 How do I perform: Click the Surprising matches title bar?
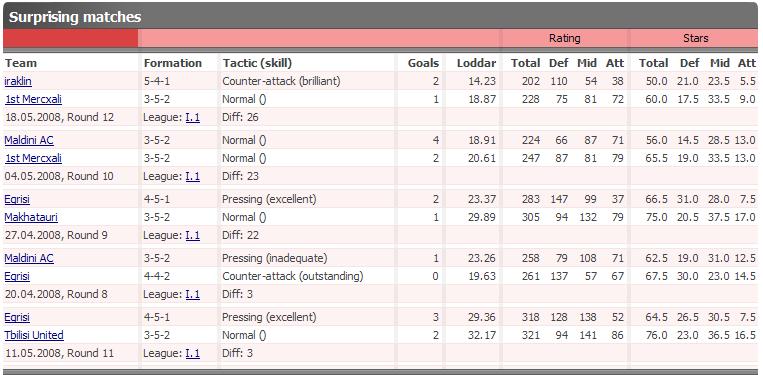[381, 17]
